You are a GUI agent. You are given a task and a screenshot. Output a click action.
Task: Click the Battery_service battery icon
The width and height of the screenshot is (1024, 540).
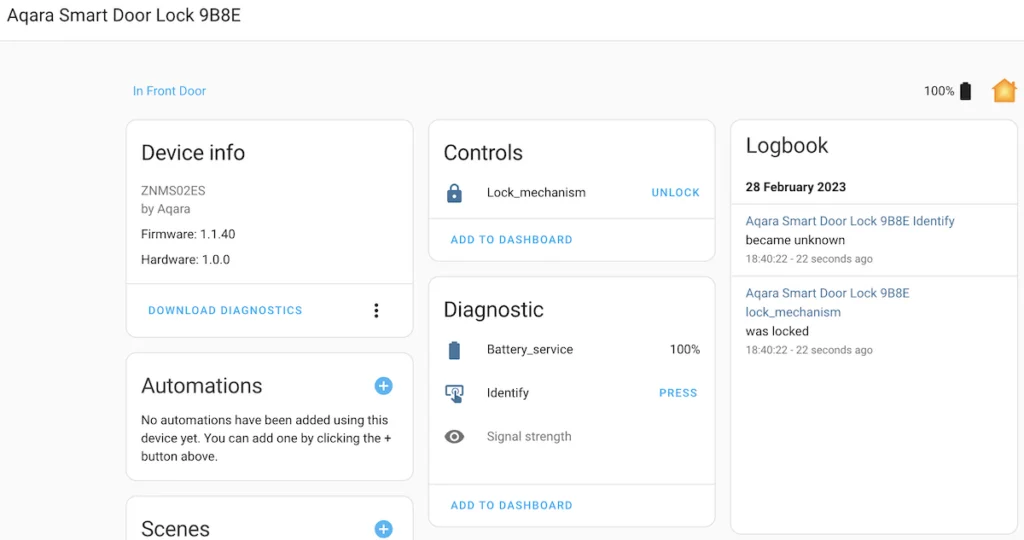(x=455, y=350)
